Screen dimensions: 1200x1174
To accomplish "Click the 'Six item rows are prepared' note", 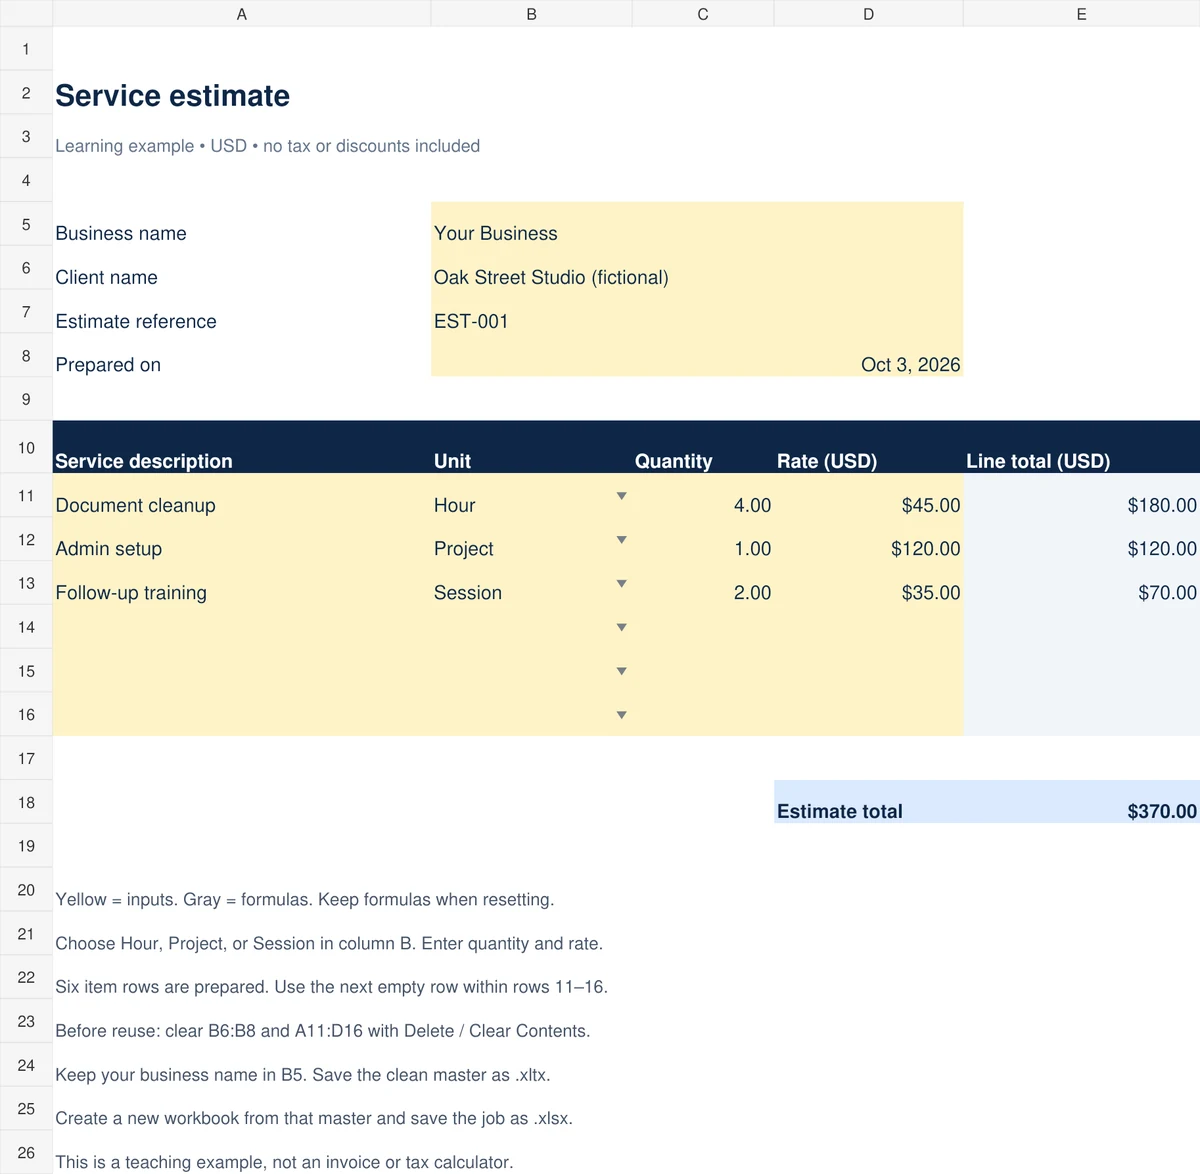I will (x=331, y=987).
